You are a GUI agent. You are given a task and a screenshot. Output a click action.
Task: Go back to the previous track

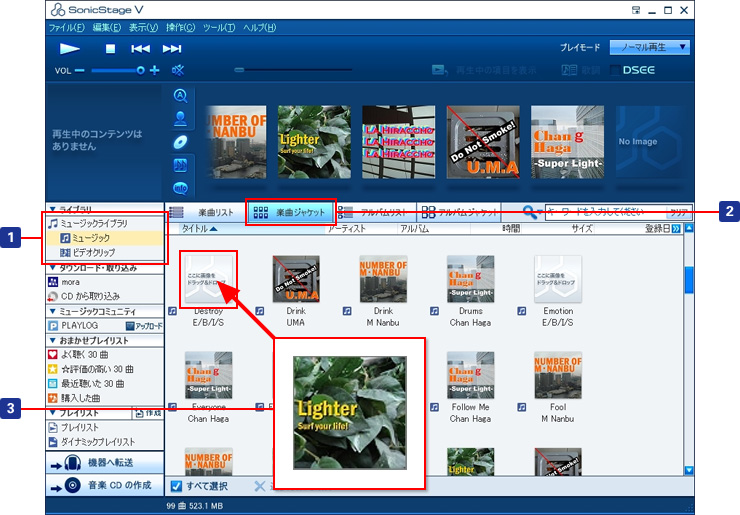(141, 48)
